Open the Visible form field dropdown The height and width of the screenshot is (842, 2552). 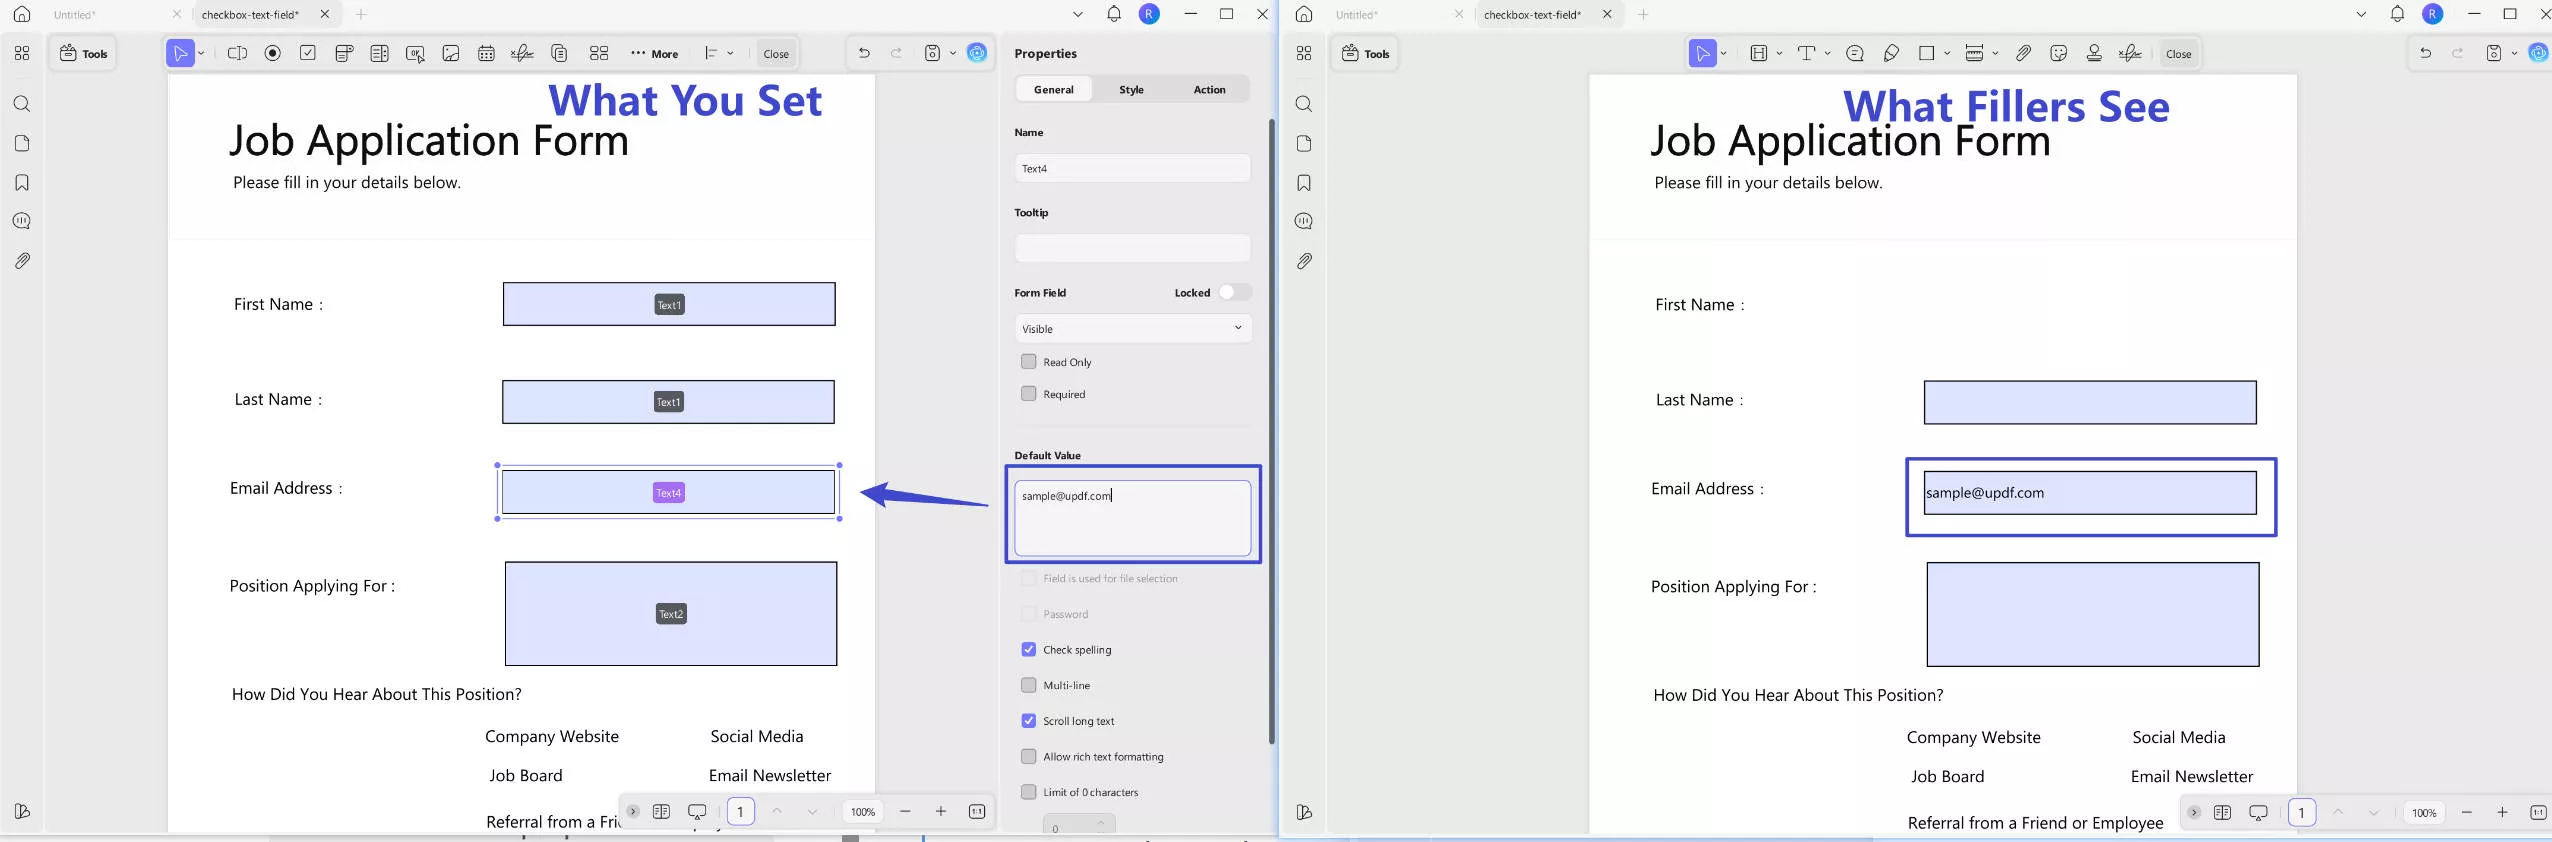[x=1132, y=328]
